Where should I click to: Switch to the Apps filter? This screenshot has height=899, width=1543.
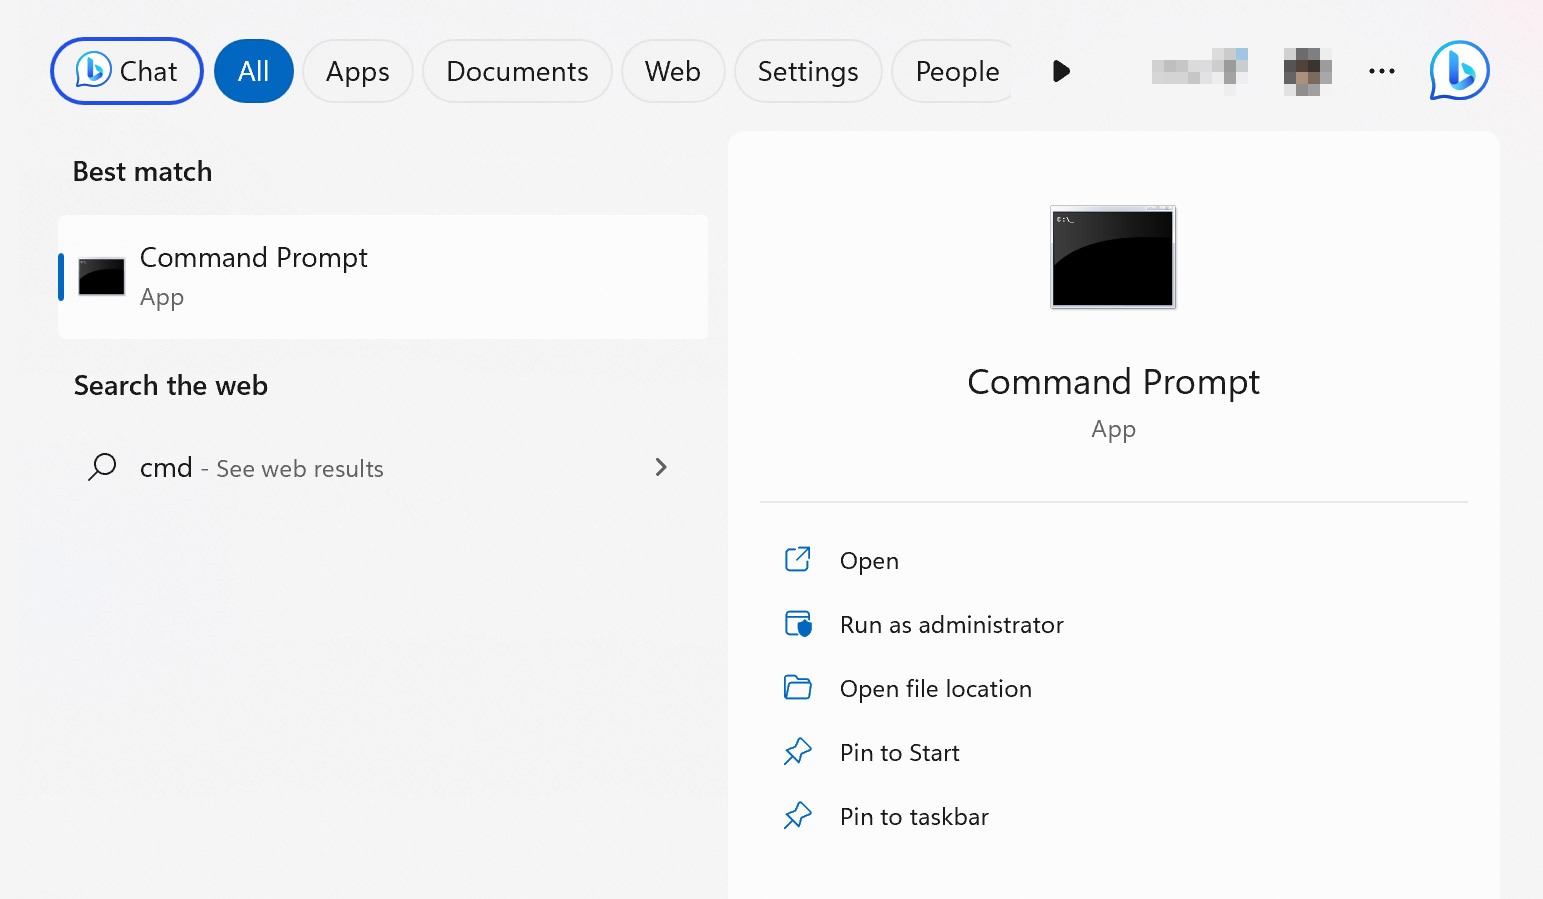point(358,71)
